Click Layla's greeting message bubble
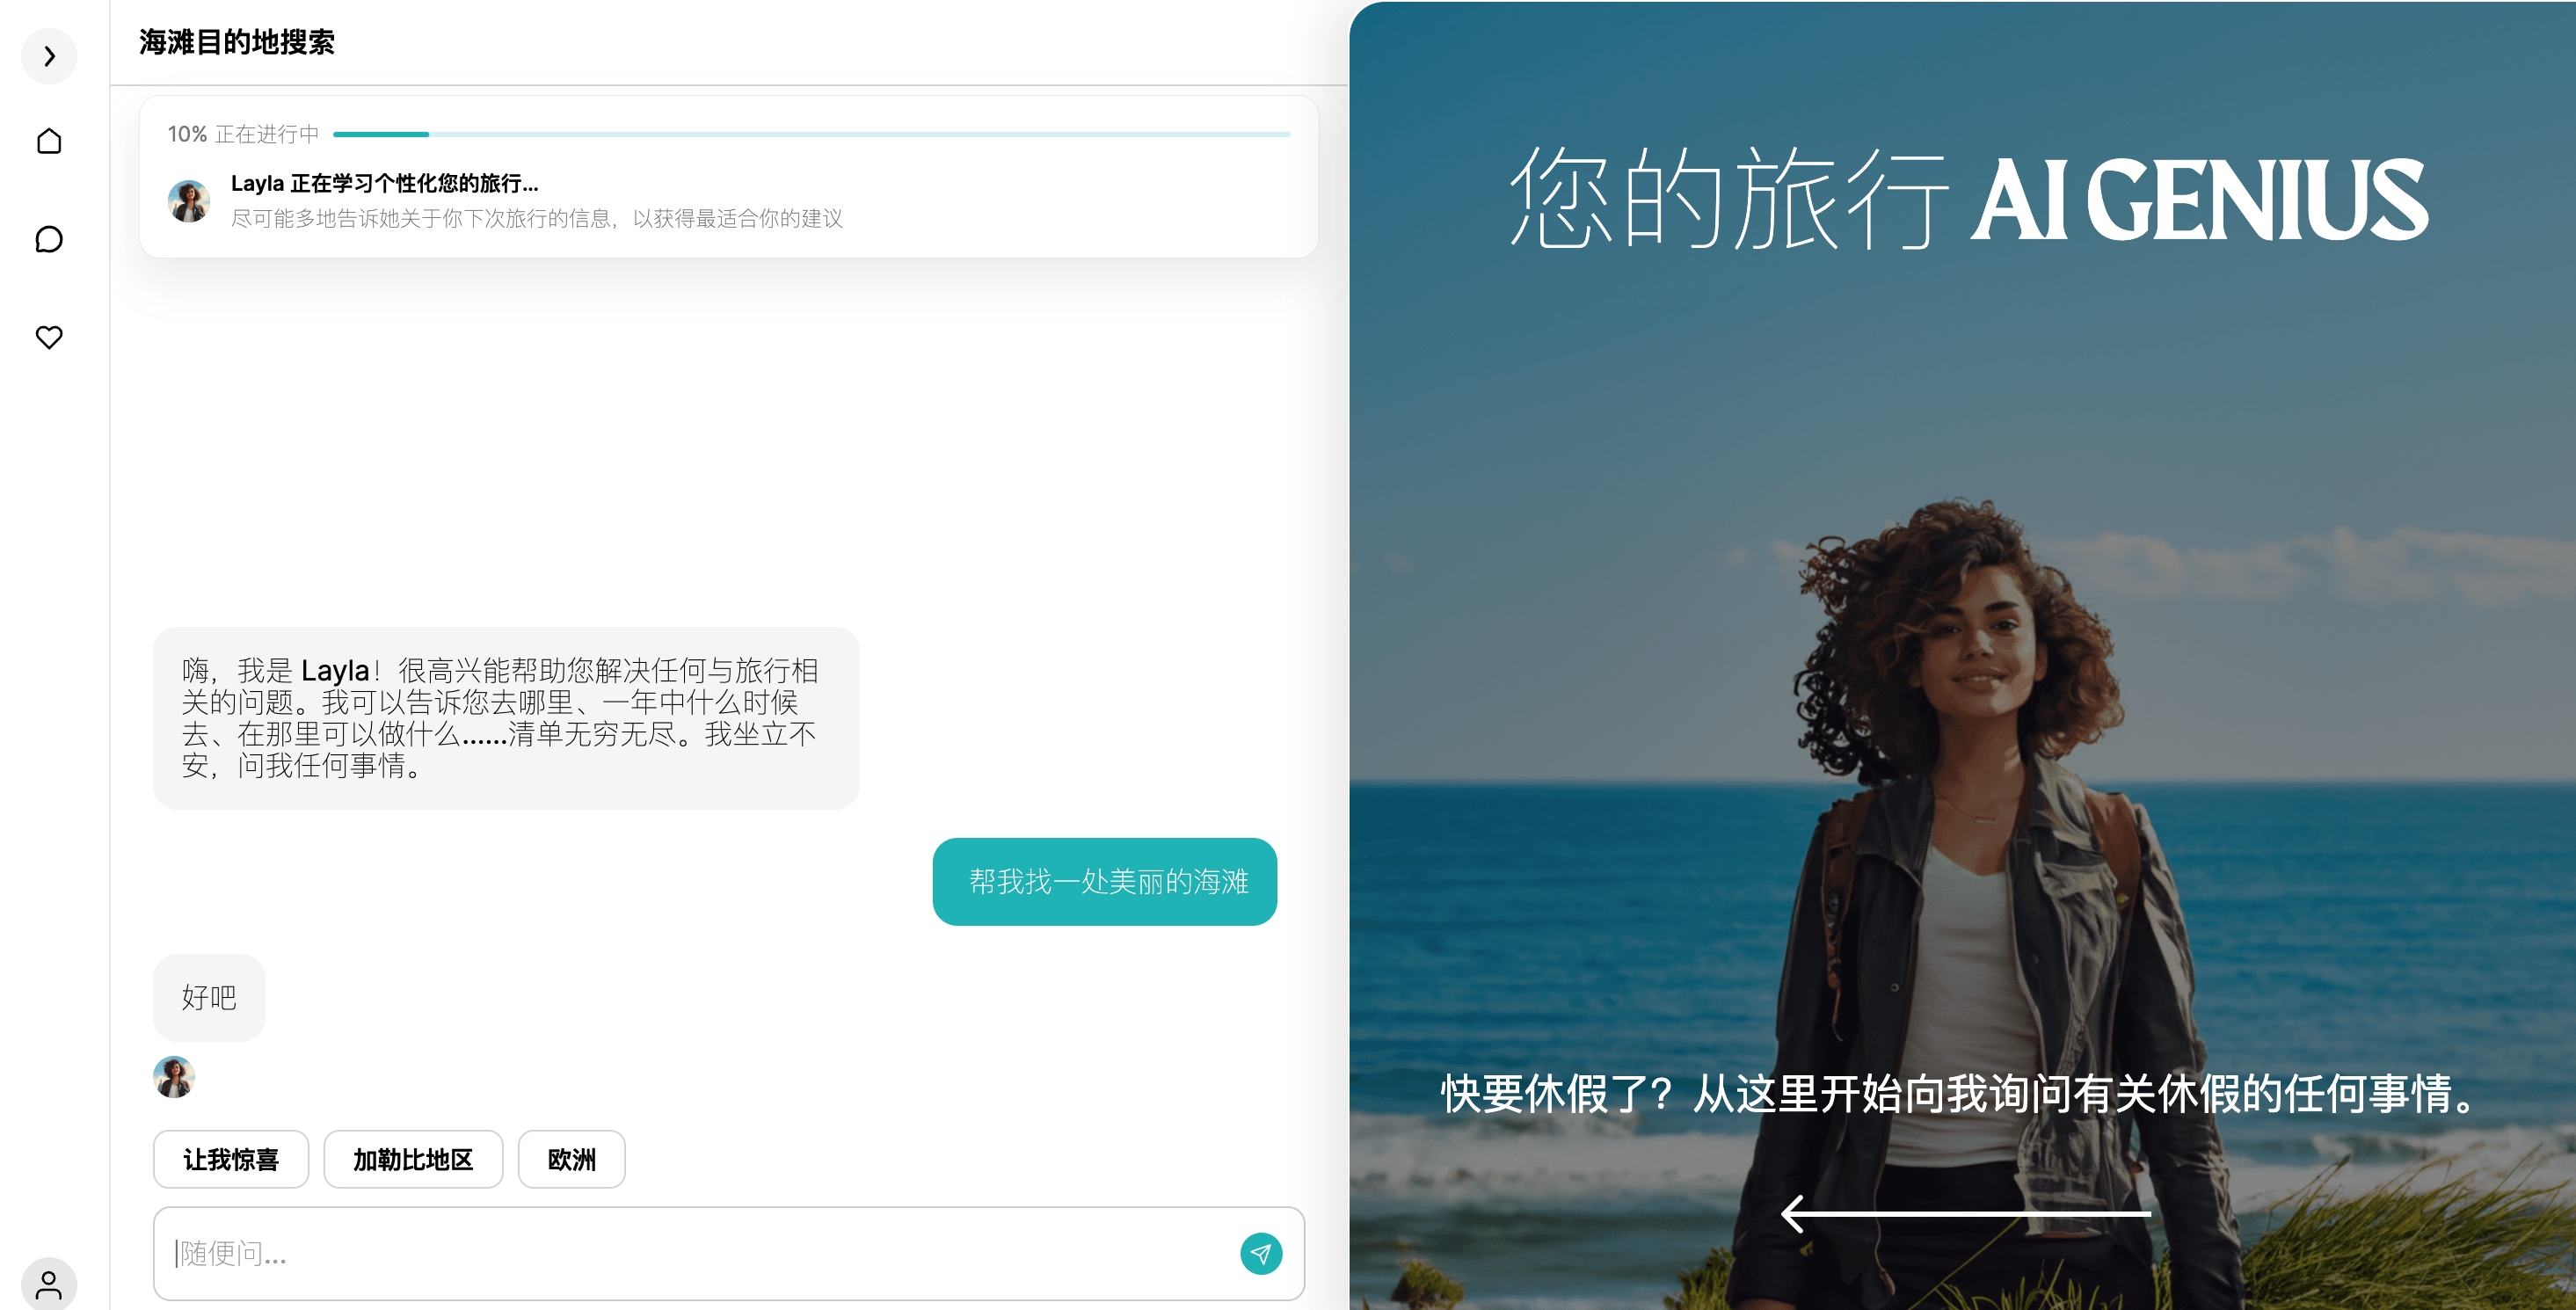This screenshot has width=2576, height=1310. click(506, 718)
